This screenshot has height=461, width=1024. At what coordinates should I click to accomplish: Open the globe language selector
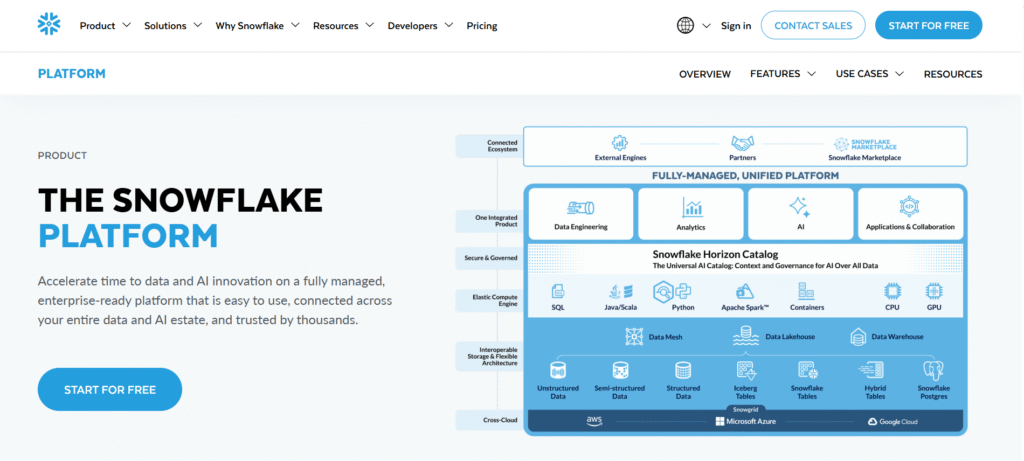coord(685,25)
